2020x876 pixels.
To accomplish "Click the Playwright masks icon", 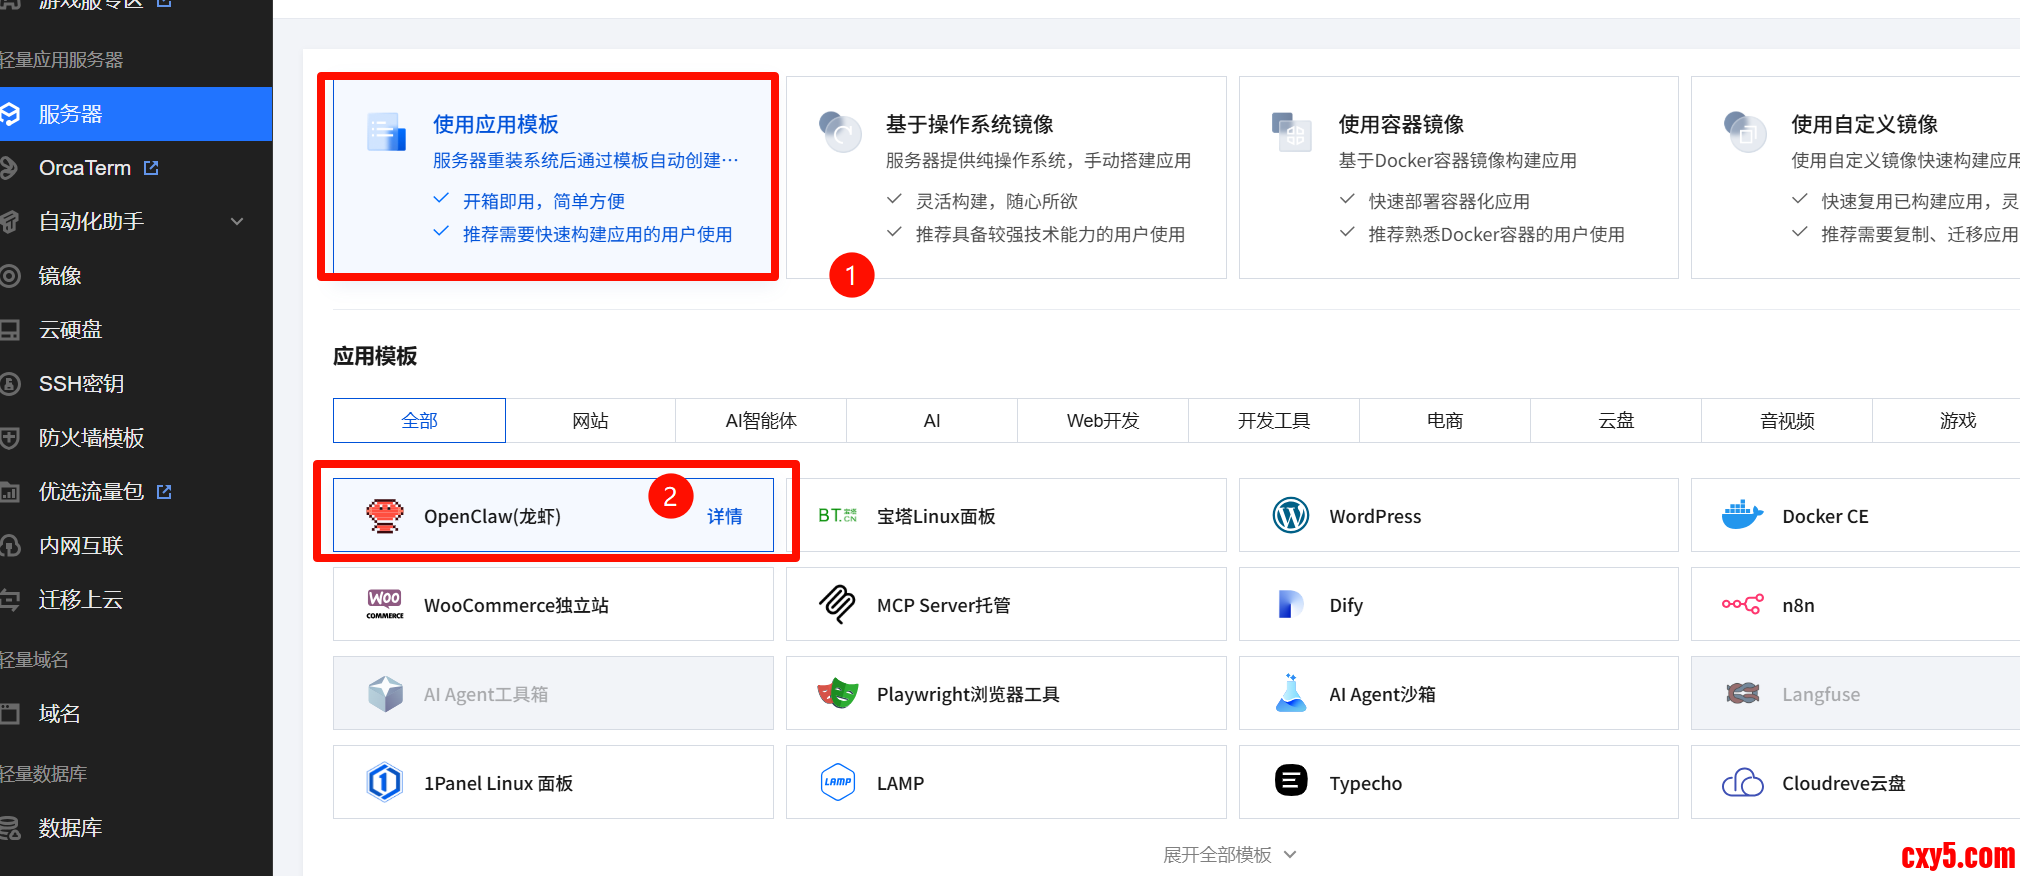I will [838, 694].
